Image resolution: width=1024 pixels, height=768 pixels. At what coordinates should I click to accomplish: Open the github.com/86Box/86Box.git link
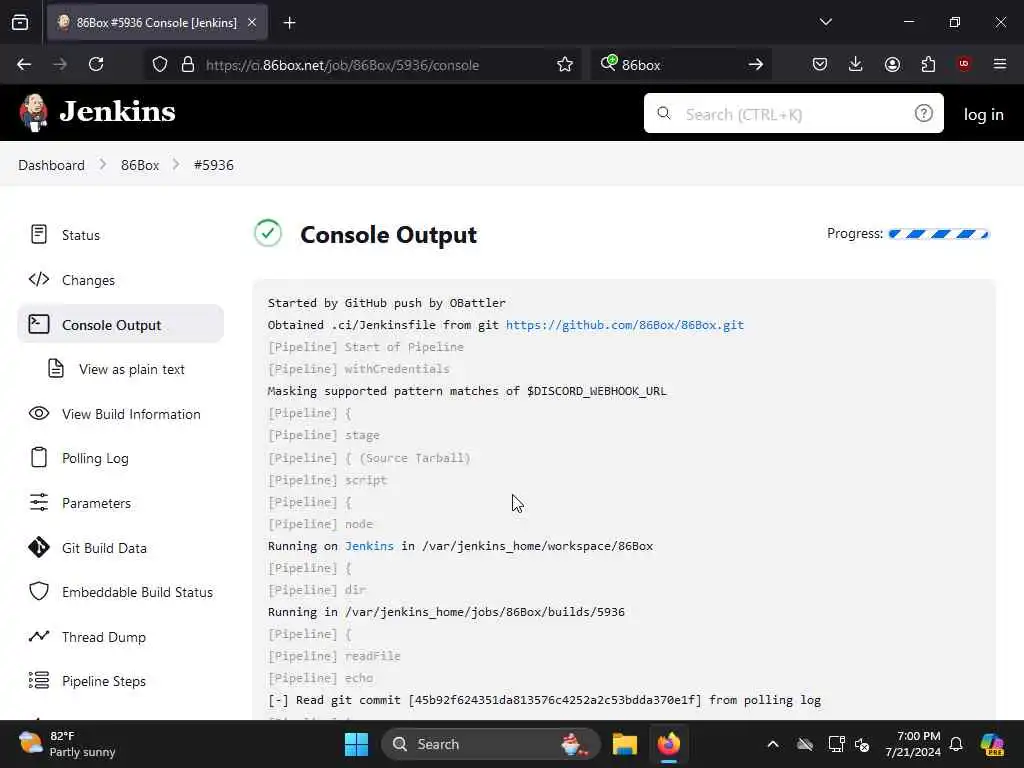[625, 325]
